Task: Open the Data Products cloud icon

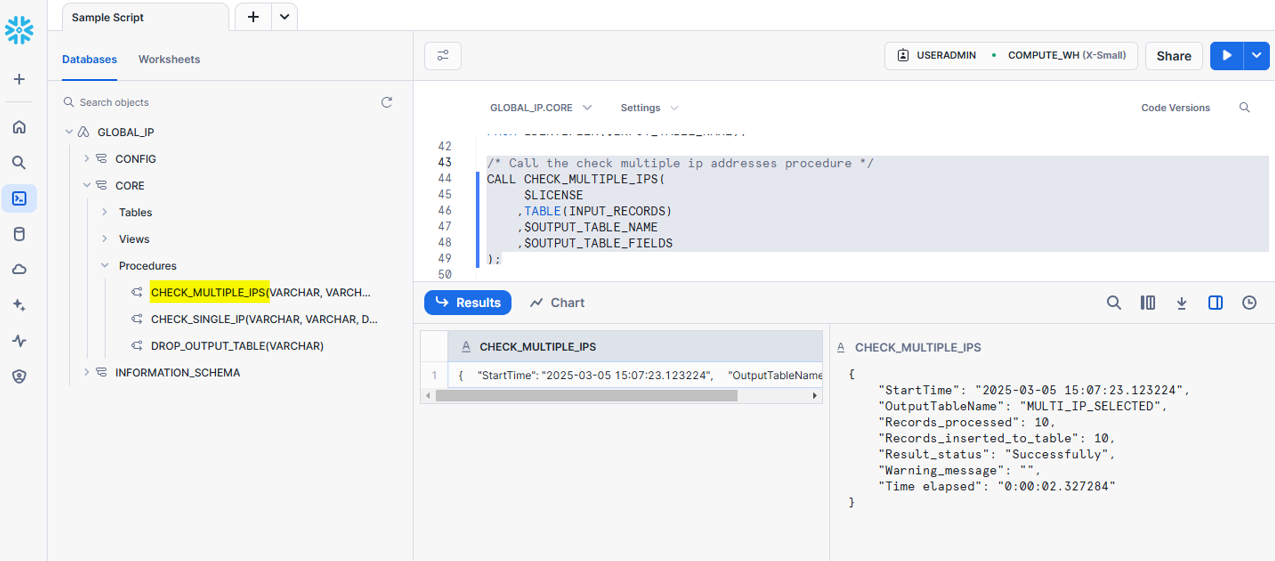Action: click(19, 270)
